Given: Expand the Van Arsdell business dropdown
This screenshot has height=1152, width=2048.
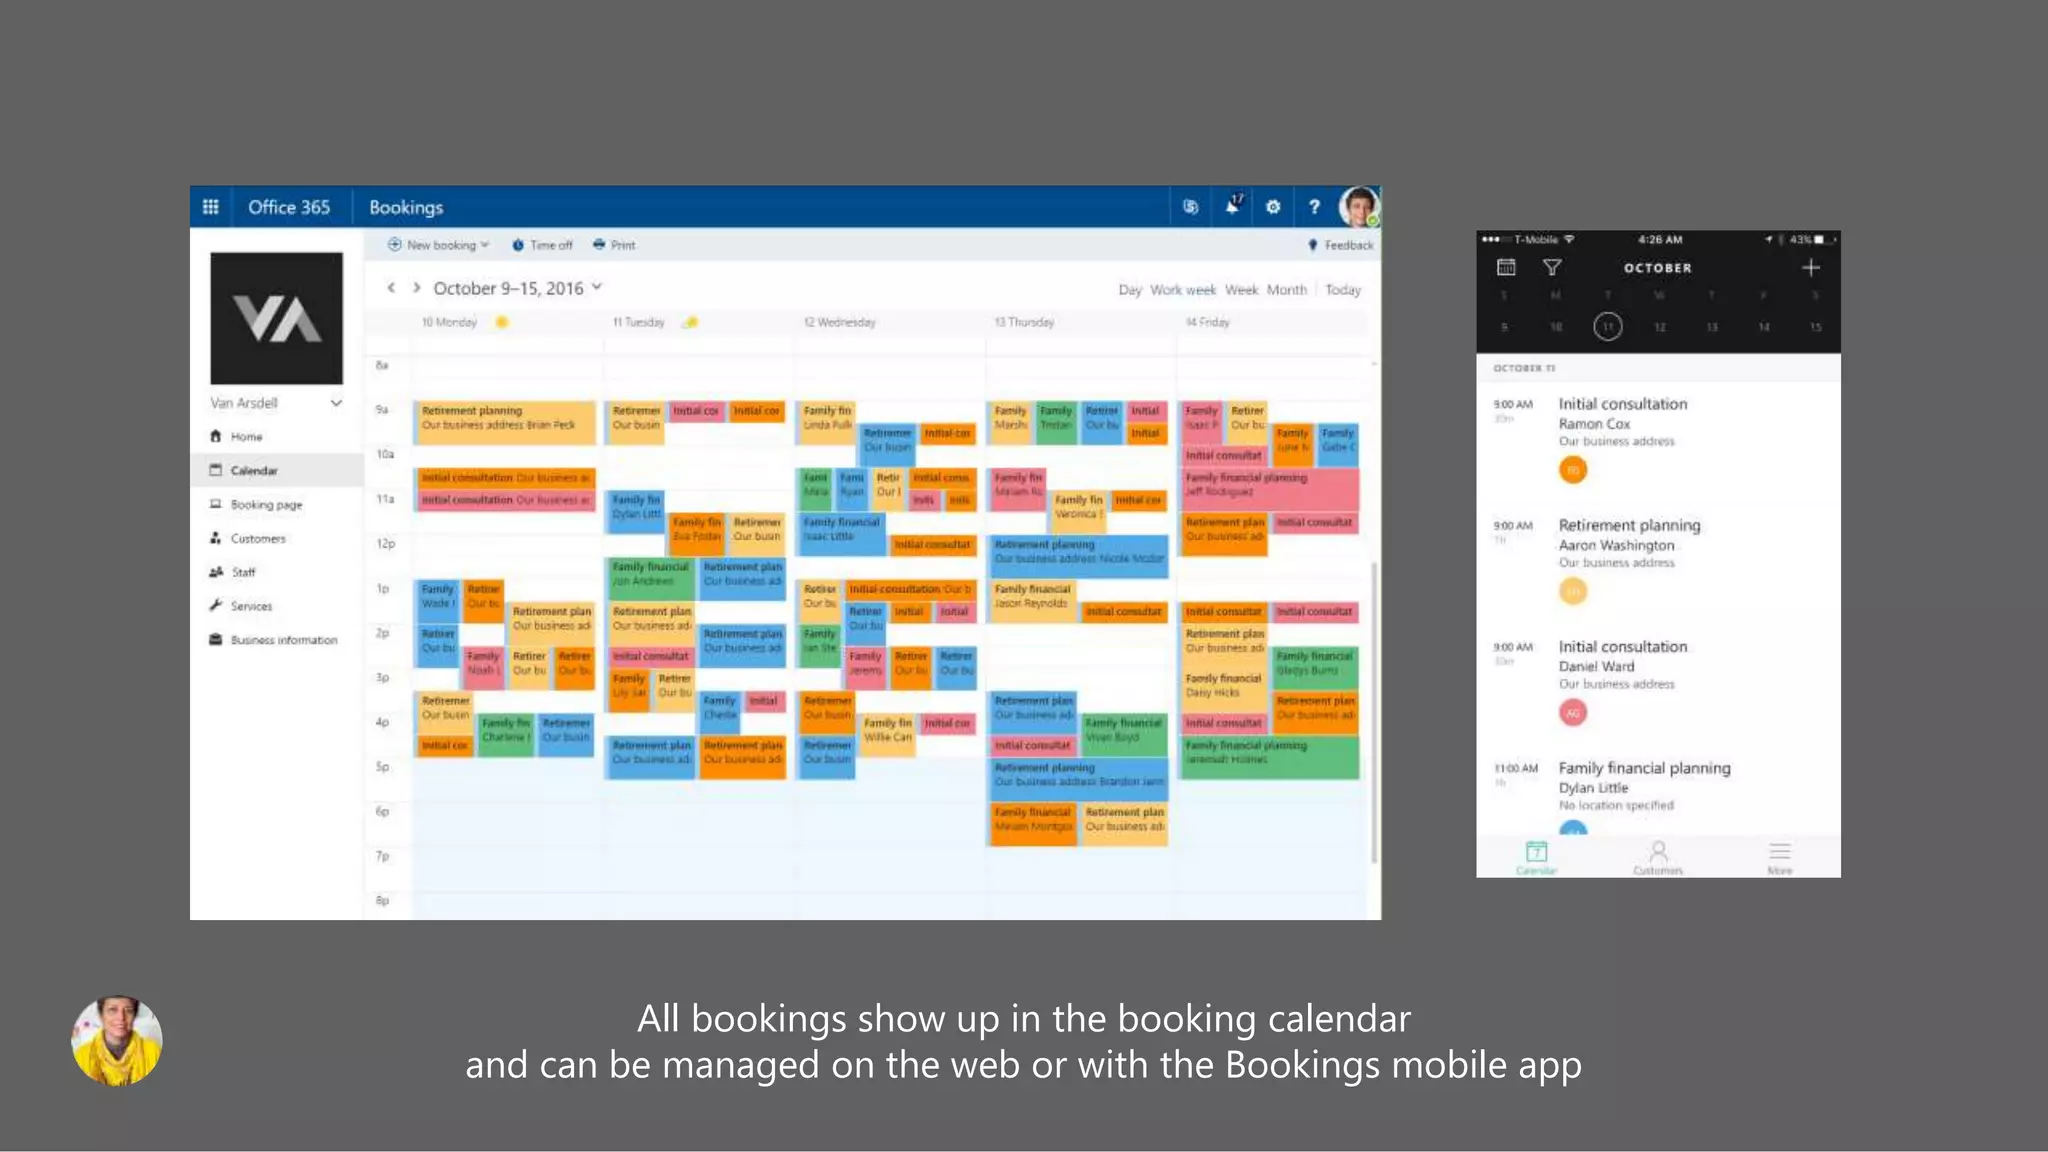Looking at the screenshot, I should tap(336, 403).
